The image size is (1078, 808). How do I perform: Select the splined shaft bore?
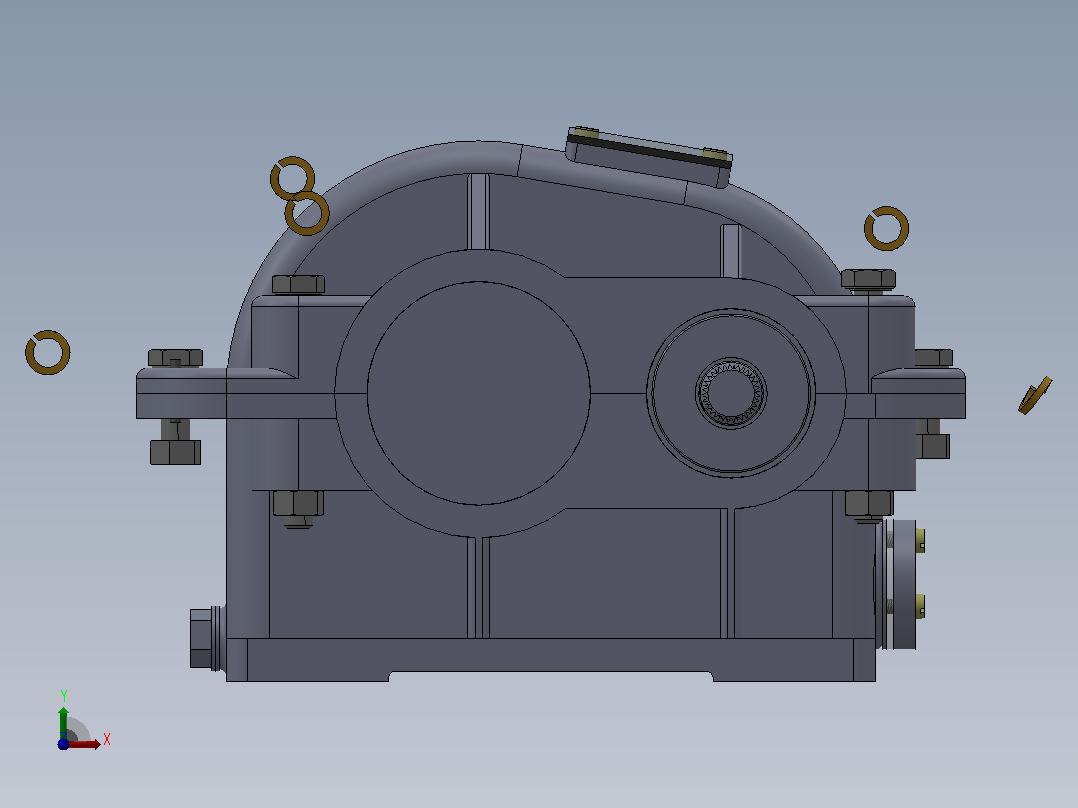731,393
